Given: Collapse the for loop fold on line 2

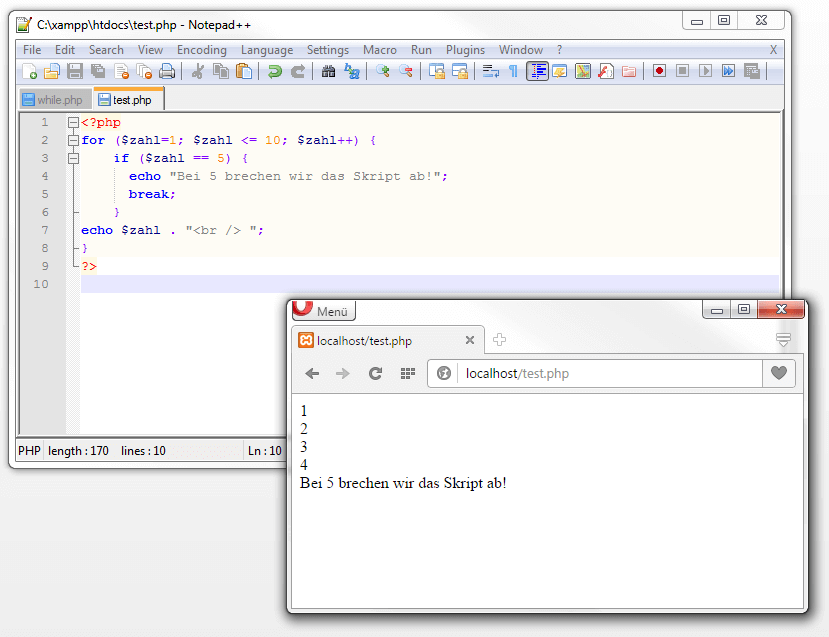Looking at the screenshot, I should click(73, 141).
